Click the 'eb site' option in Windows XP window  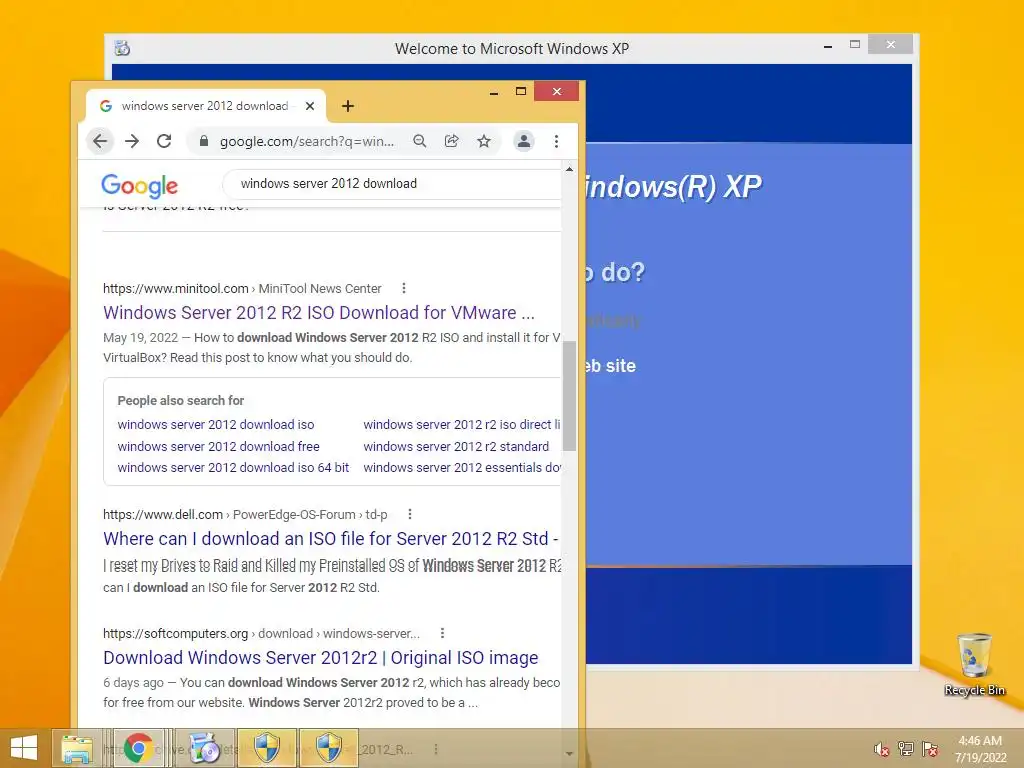[611, 366]
